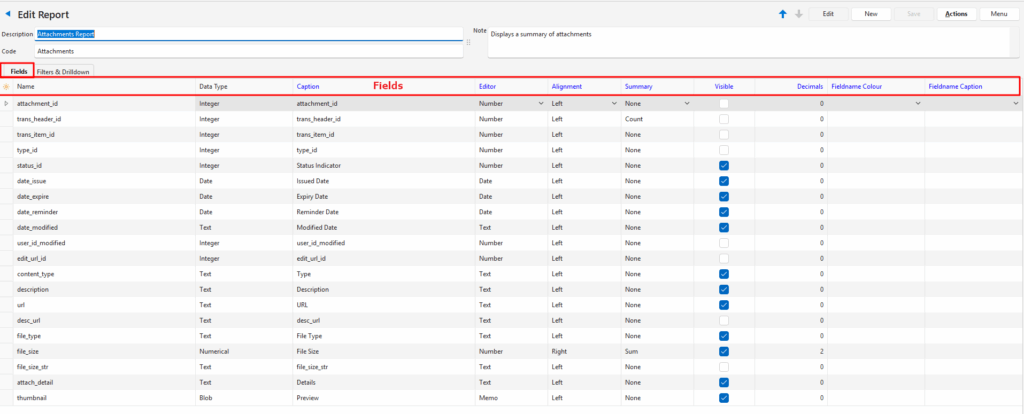Screen dimensions: 1024x414
Task: Click the grey move down arrow
Action: (x=798, y=14)
